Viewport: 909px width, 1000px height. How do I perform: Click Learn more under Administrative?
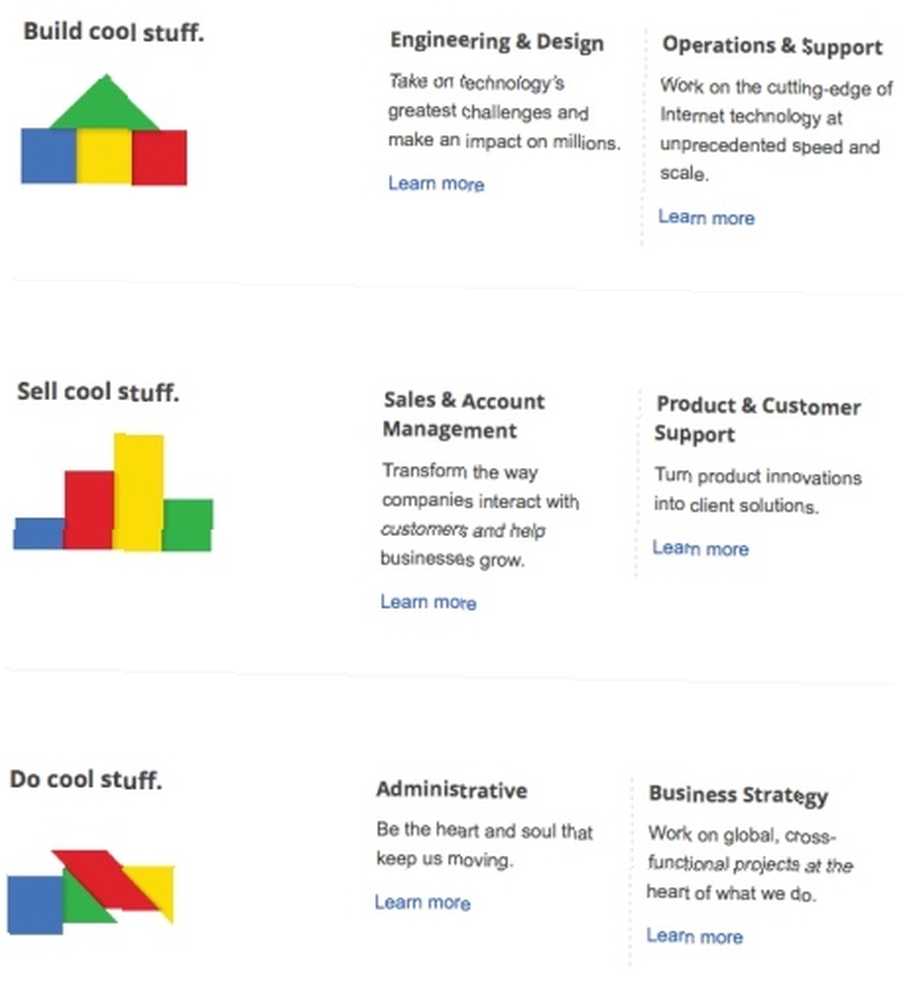click(x=423, y=902)
